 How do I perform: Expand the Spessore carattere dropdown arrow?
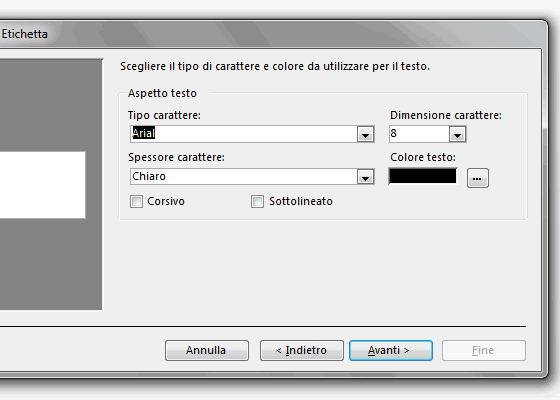click(365, 177)
